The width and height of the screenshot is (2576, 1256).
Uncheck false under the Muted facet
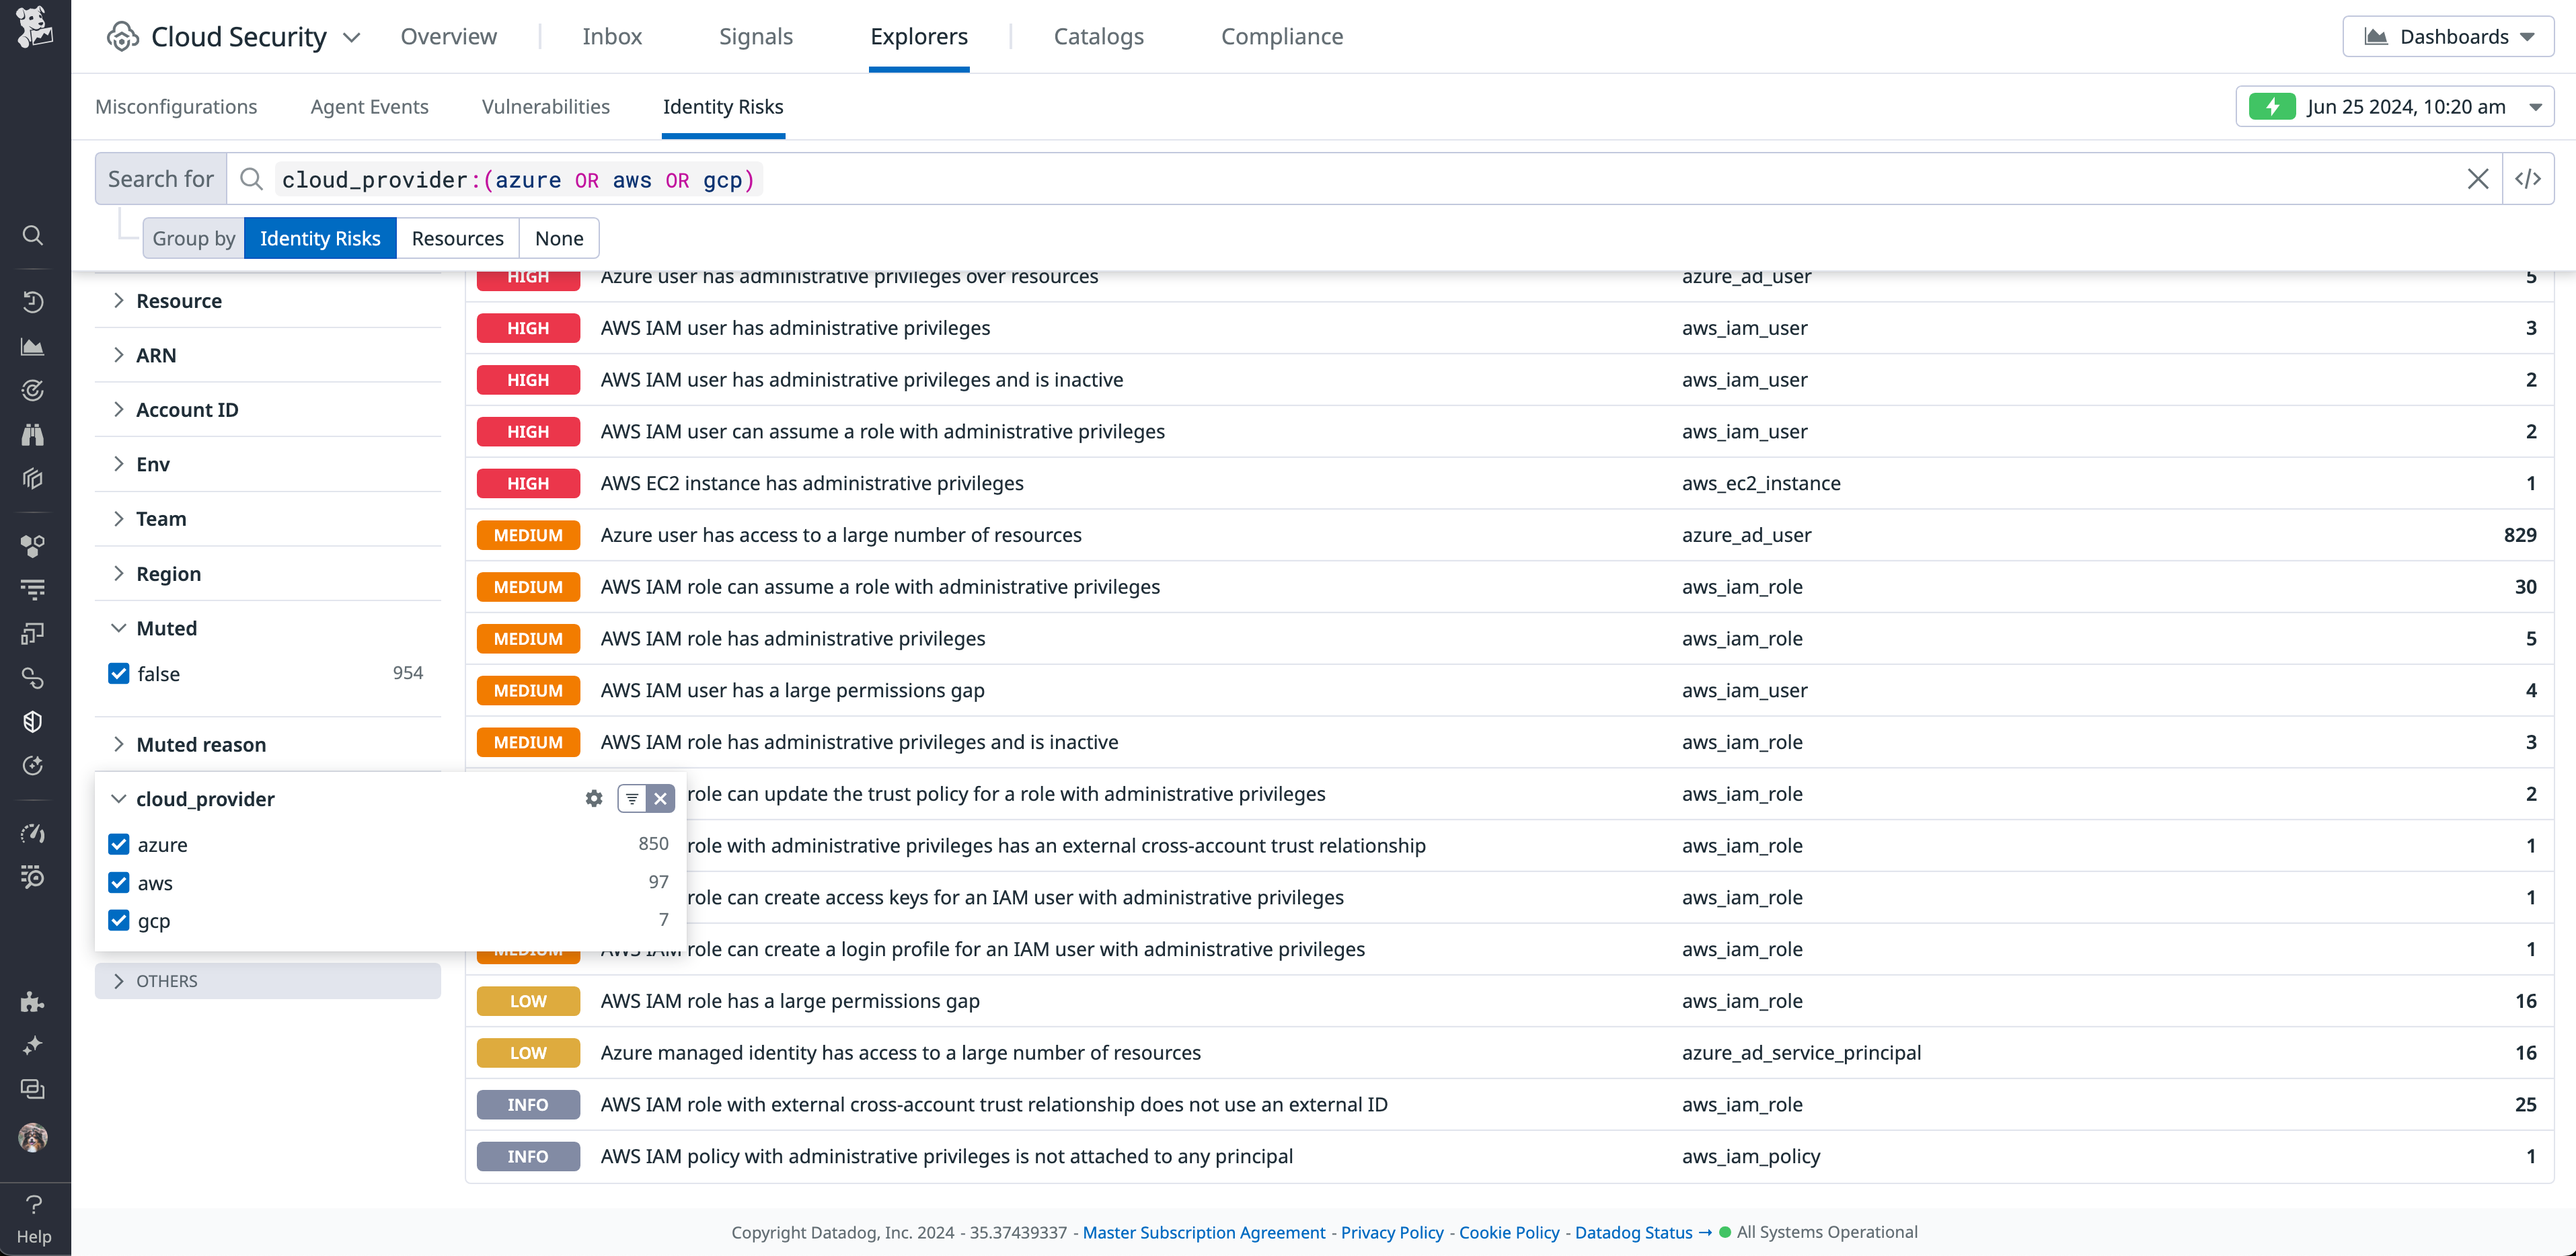pos(119,673)
